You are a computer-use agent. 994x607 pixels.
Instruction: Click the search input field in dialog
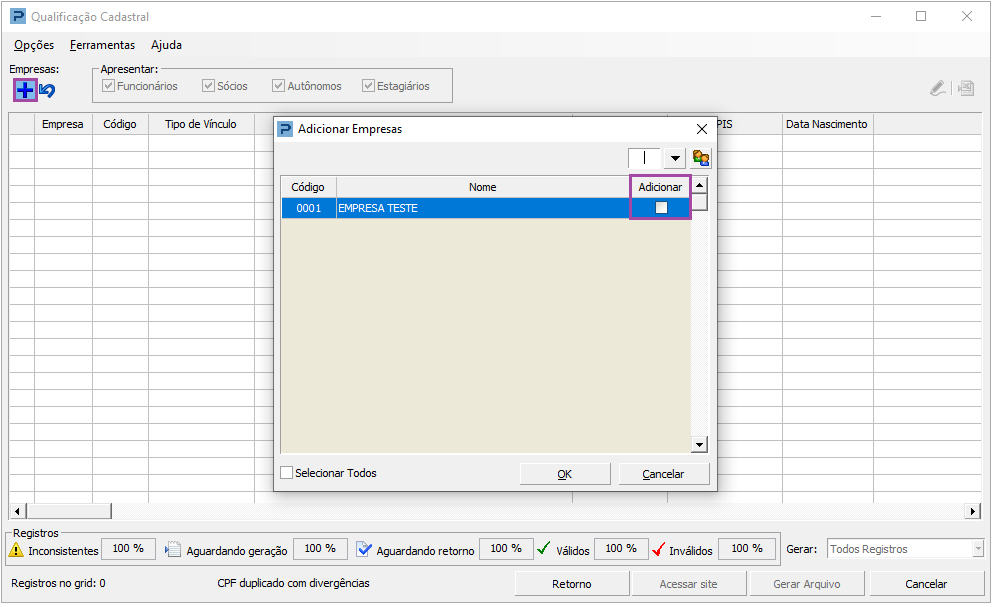coord(645,158)
